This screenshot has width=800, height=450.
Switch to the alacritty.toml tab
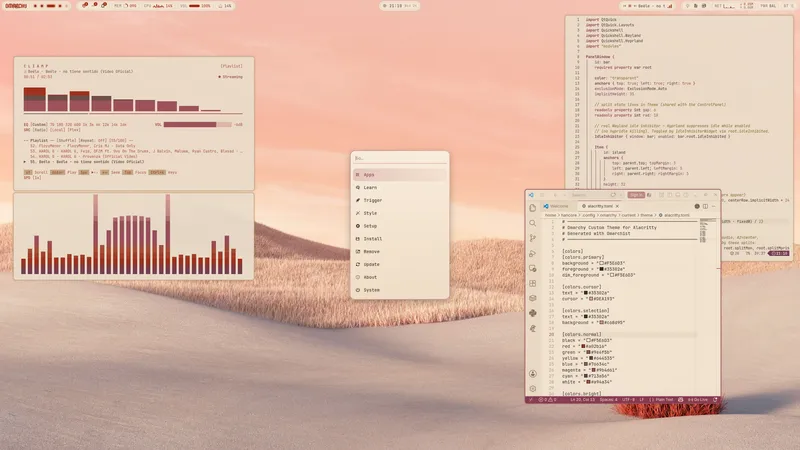(x=600, y=206)
